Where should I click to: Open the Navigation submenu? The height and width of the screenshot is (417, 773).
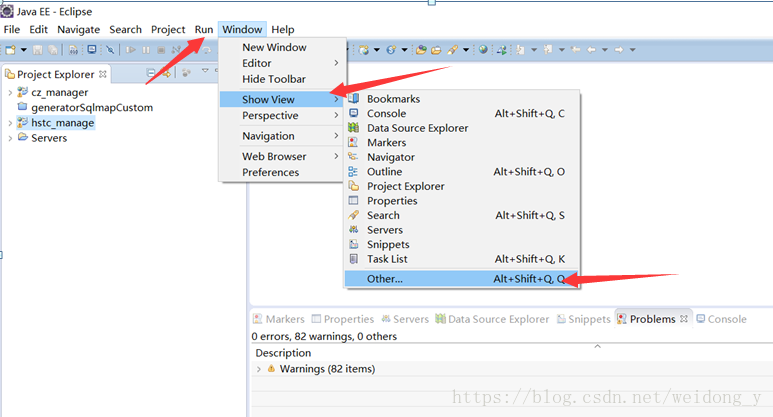(282, 136)
